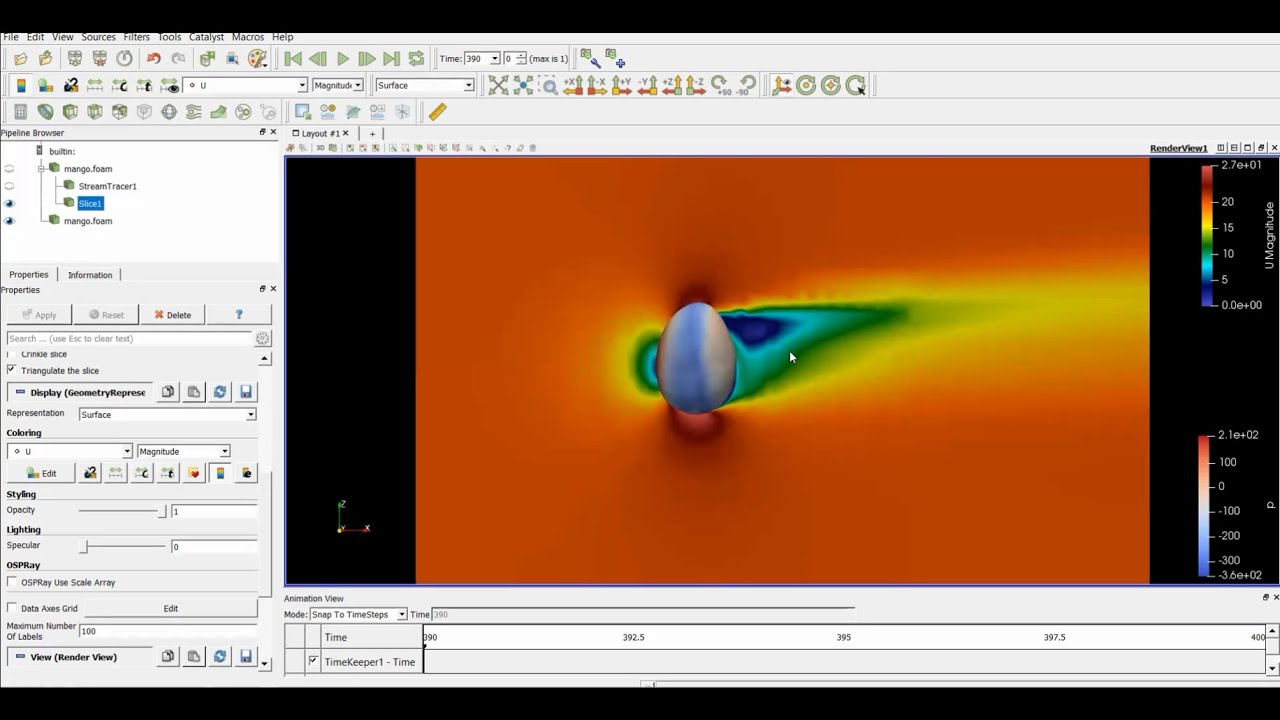The height and width of the screenshot is (720, 1280).
Task: Copy Display properties icon
Action: point(168,392)
